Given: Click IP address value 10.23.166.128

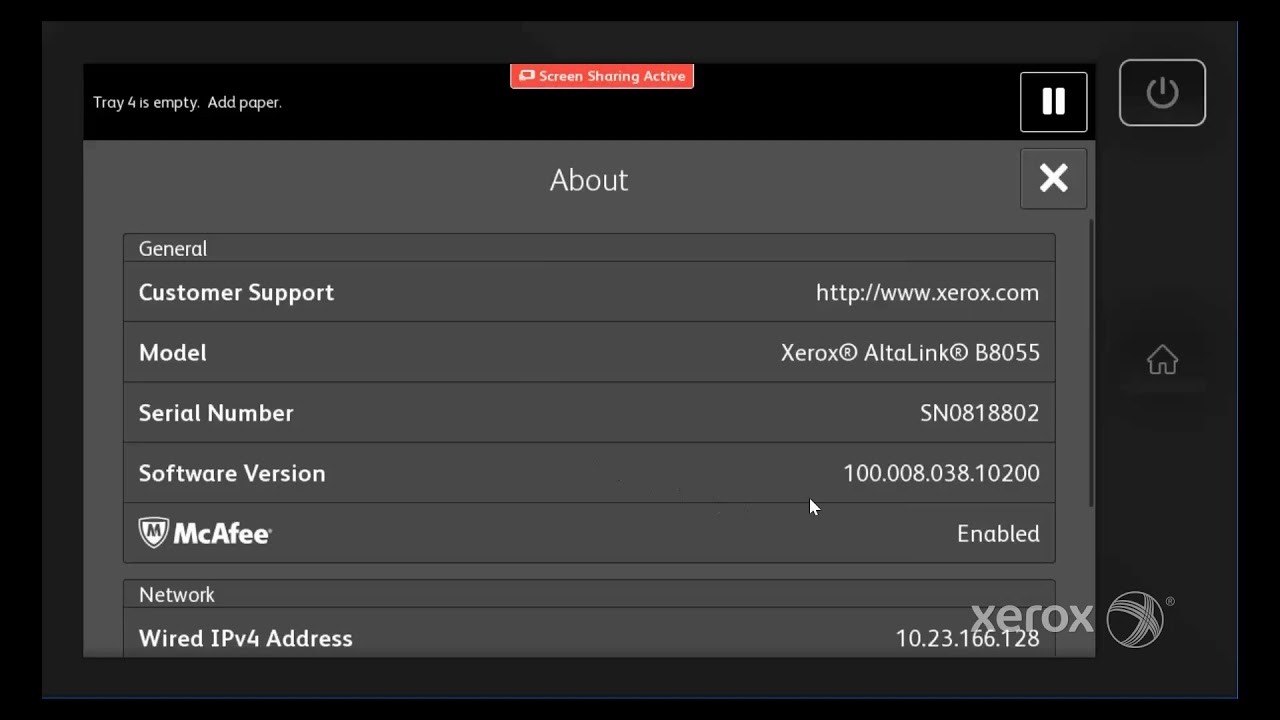Looking at the screenshot, I should tap(967, 638).
